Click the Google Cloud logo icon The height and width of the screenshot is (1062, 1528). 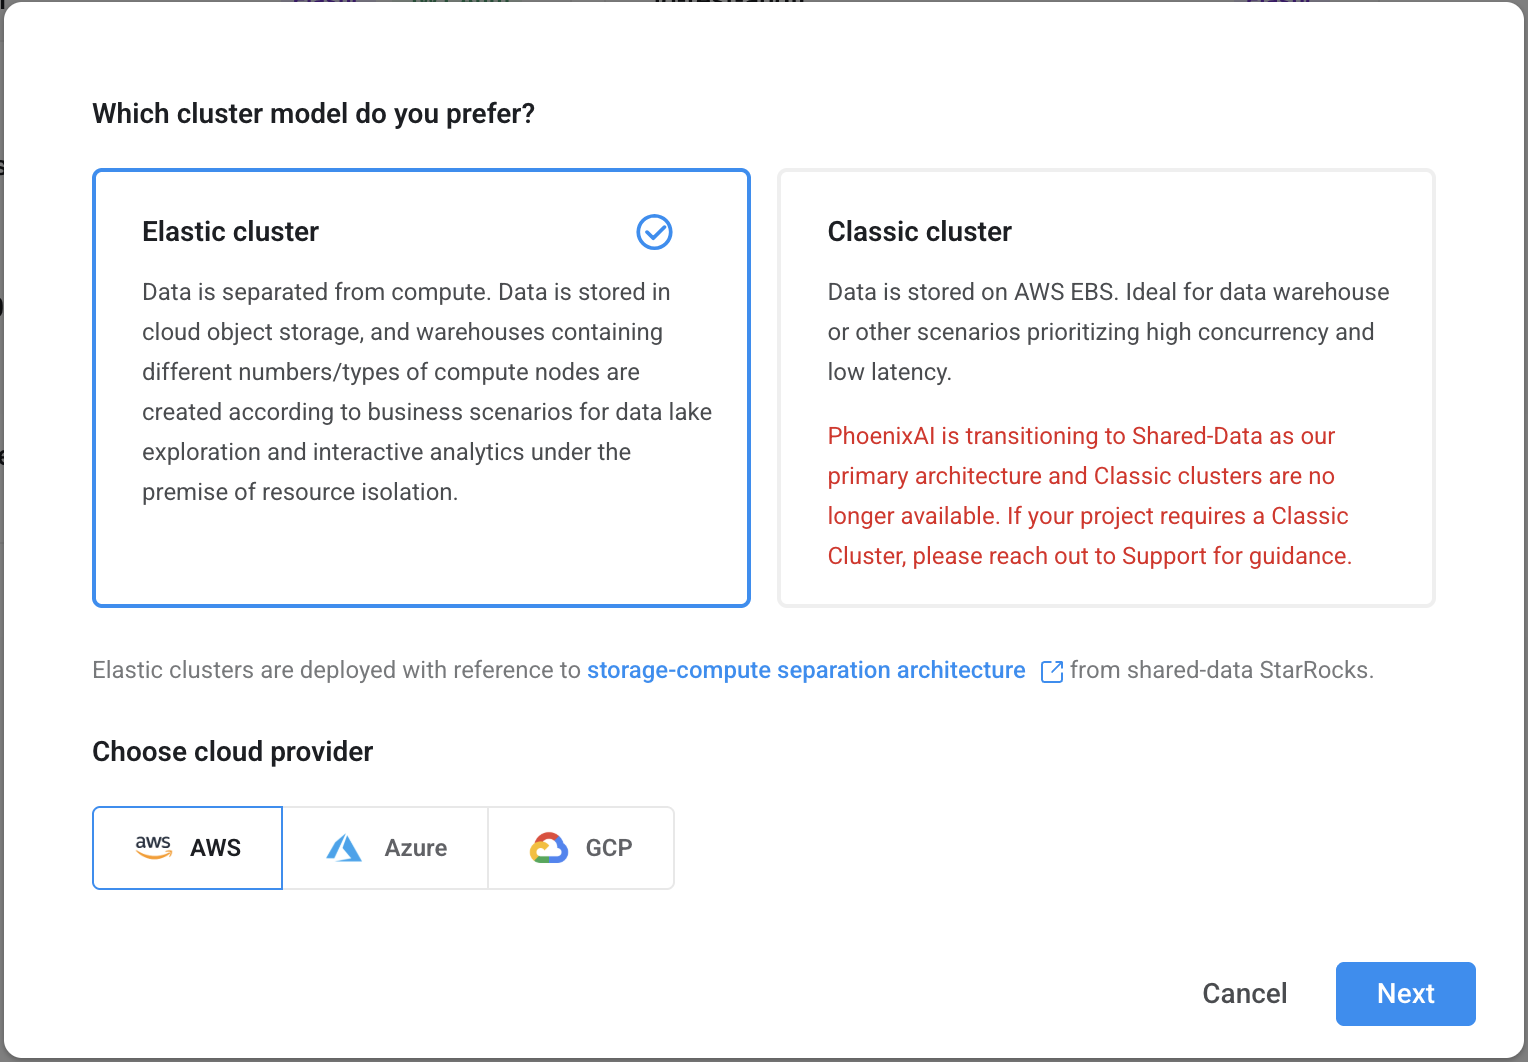tap(549, 848)
